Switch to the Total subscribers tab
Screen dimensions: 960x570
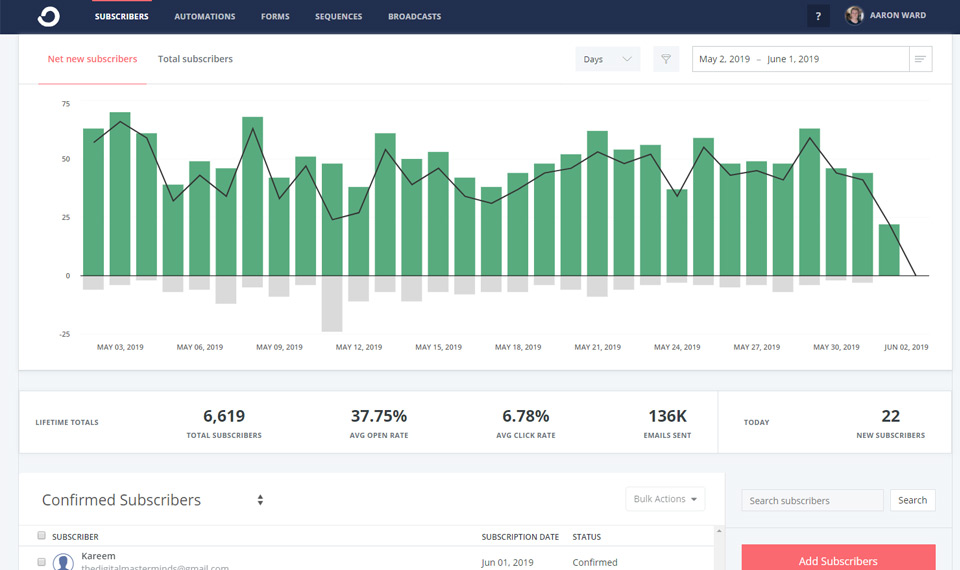click(x=195, y=59)
